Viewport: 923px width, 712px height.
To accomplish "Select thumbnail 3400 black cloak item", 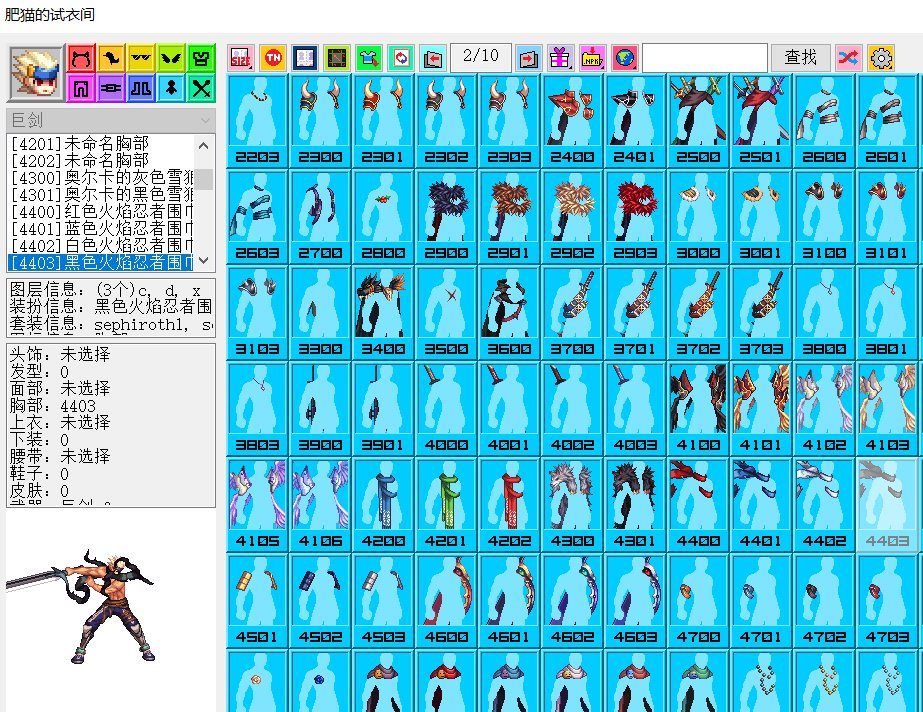I will pyautogui.click(x=383, y=312).
